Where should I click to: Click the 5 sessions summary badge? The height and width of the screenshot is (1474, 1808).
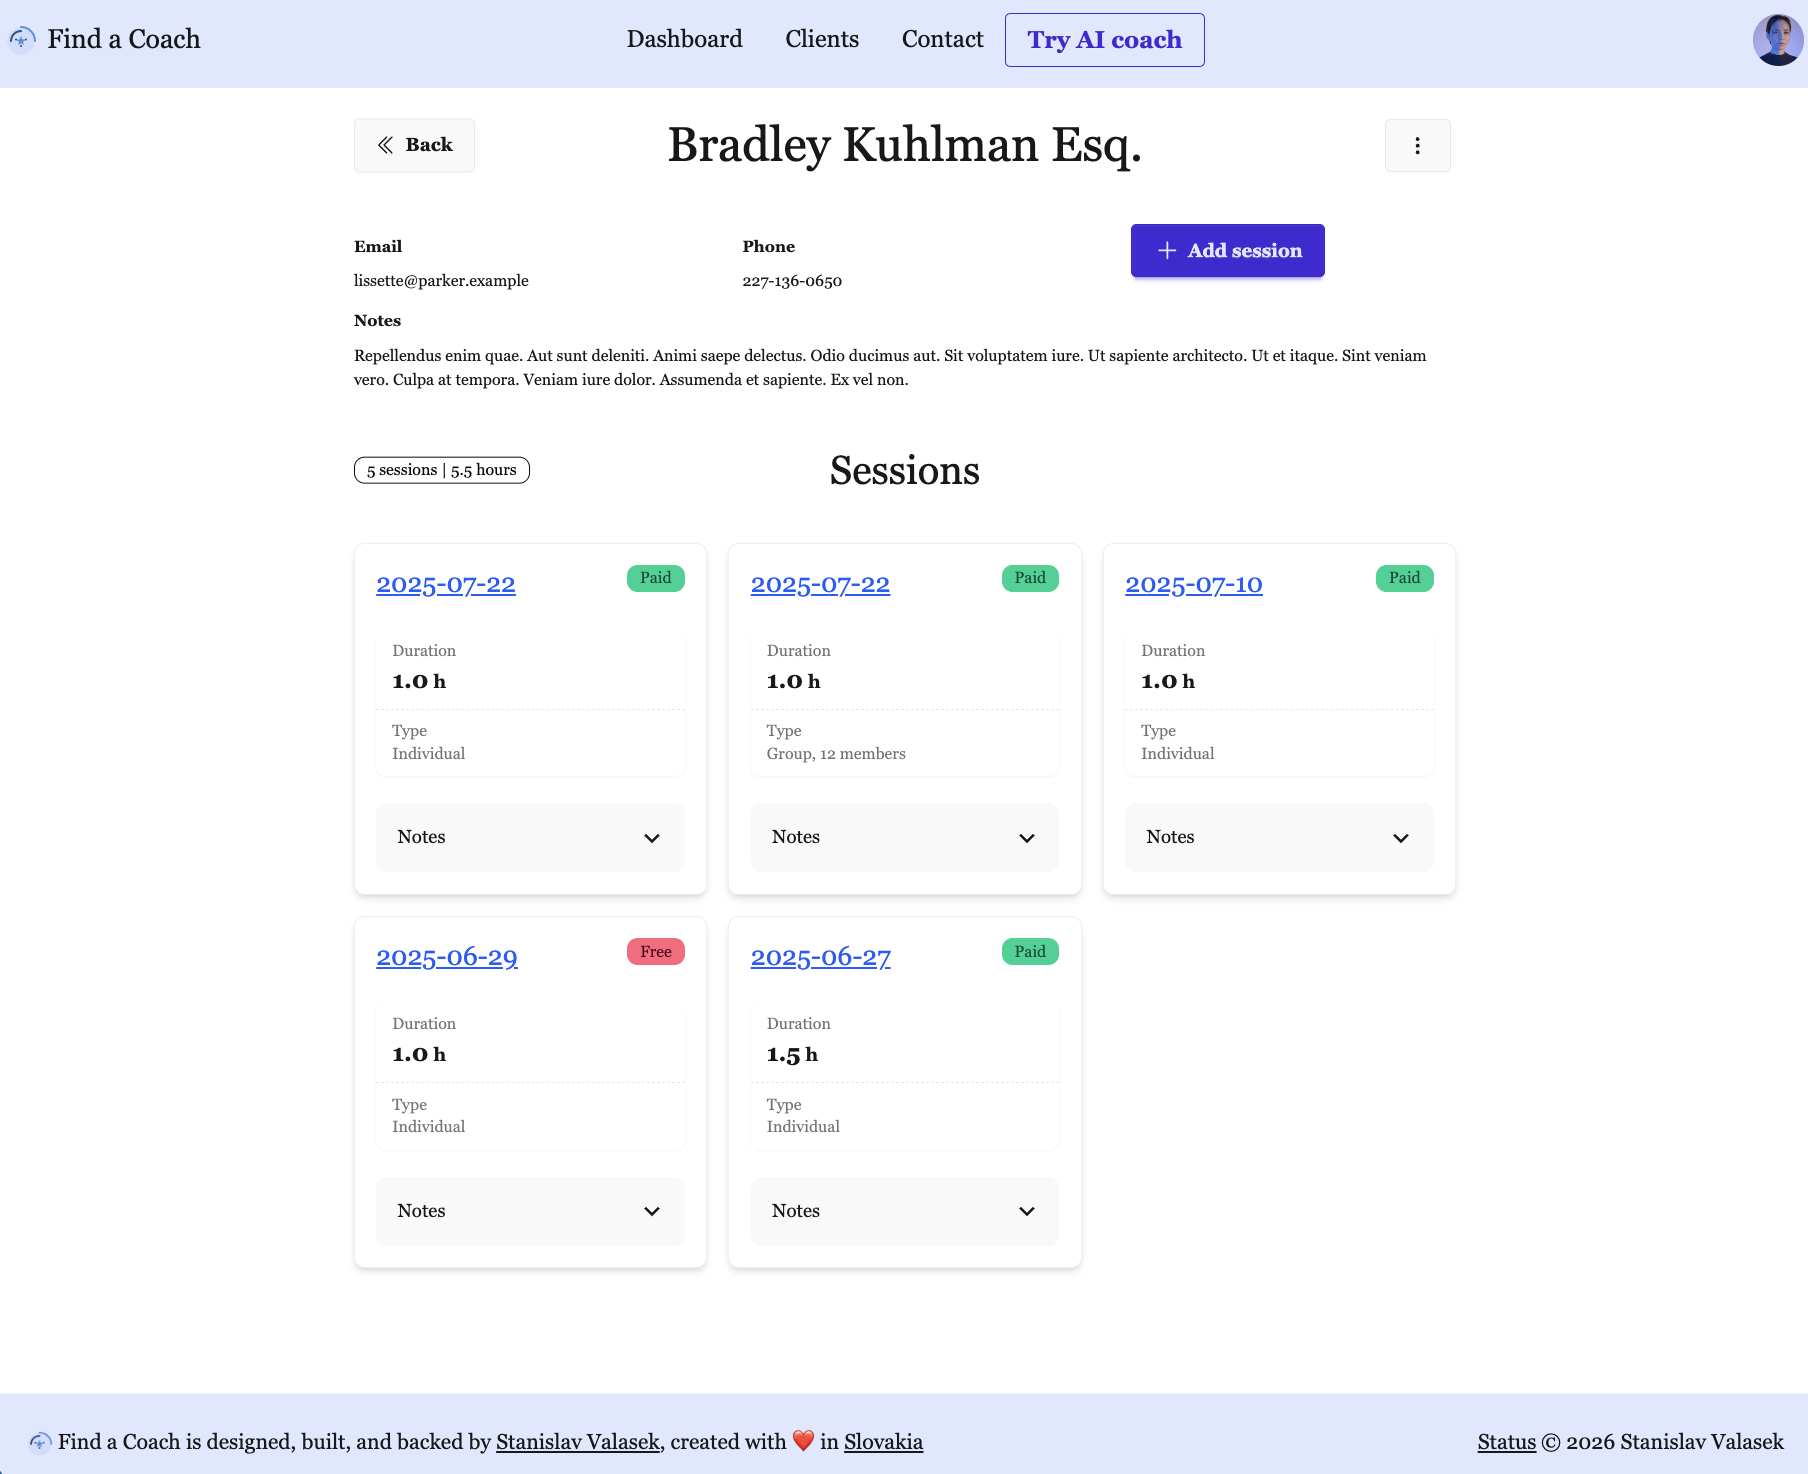point(441,470)
